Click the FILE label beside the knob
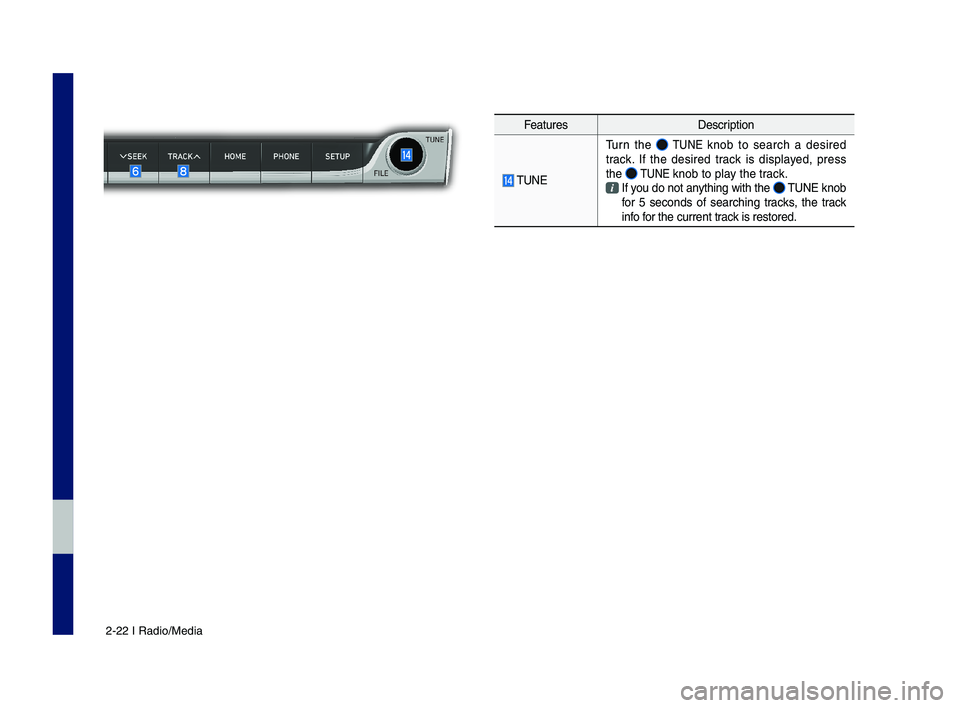 (380, 173)
